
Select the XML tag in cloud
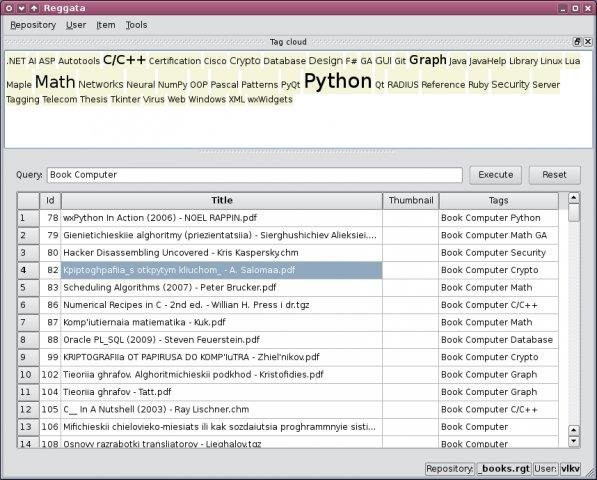tap(236, 99)
